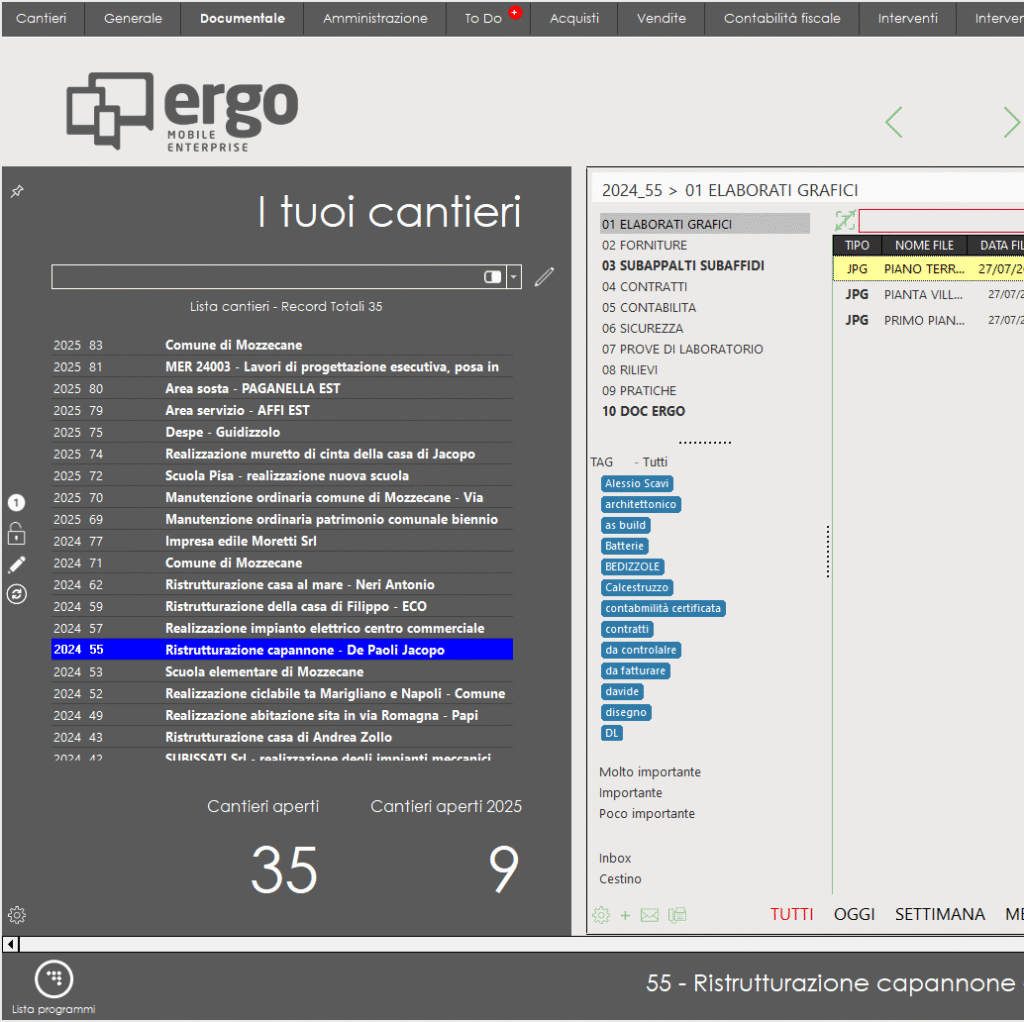The image size is (1024, 1022).
Task: Go to the previous record with the green left arrow
Action: pyautogui.click(x=893, y=122)
